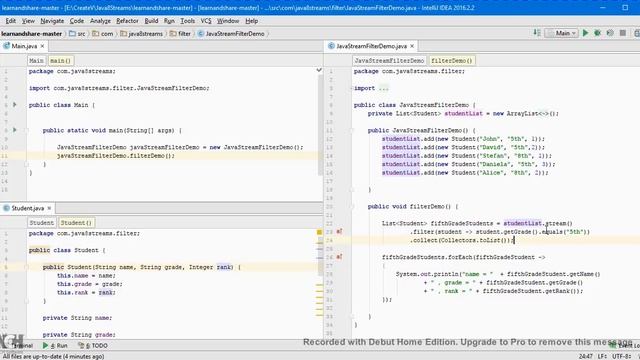Click the javaStreamFilterDemo.filterDemo() call in Main.java
The image size is (640, 360).
[x=116, y=156]
